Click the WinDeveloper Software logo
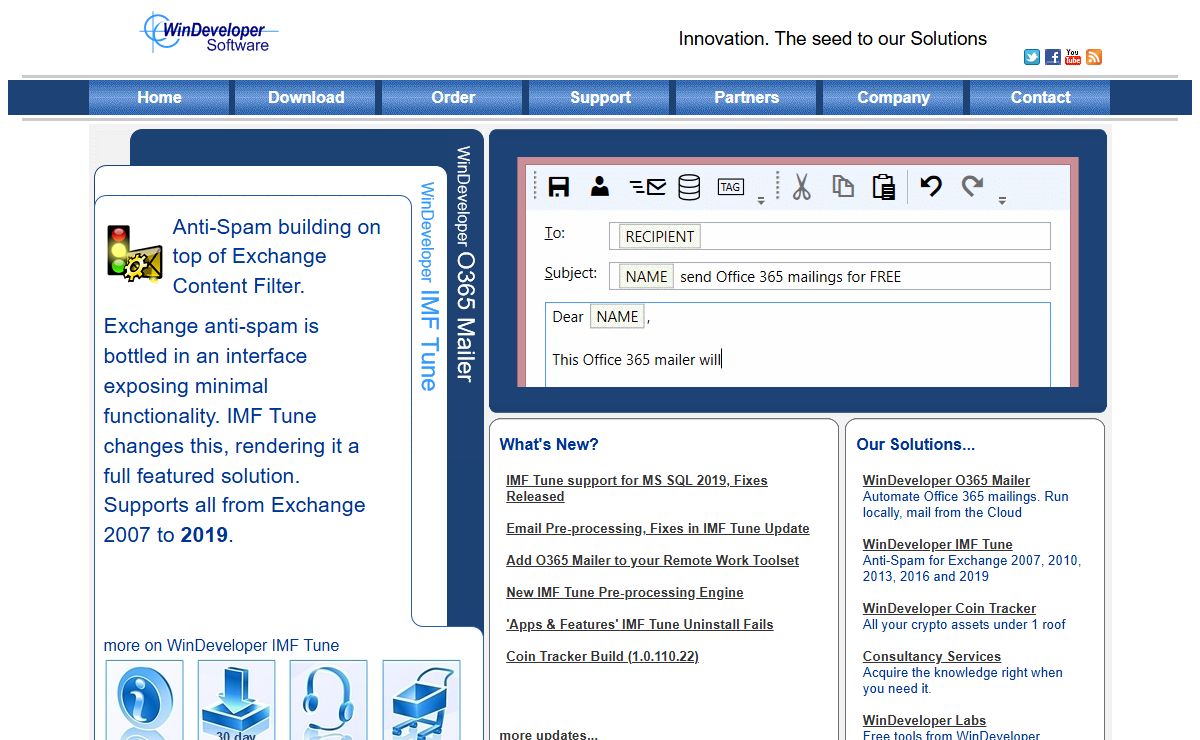Screen dimensions: 1200x740 [x=209, y=33]
